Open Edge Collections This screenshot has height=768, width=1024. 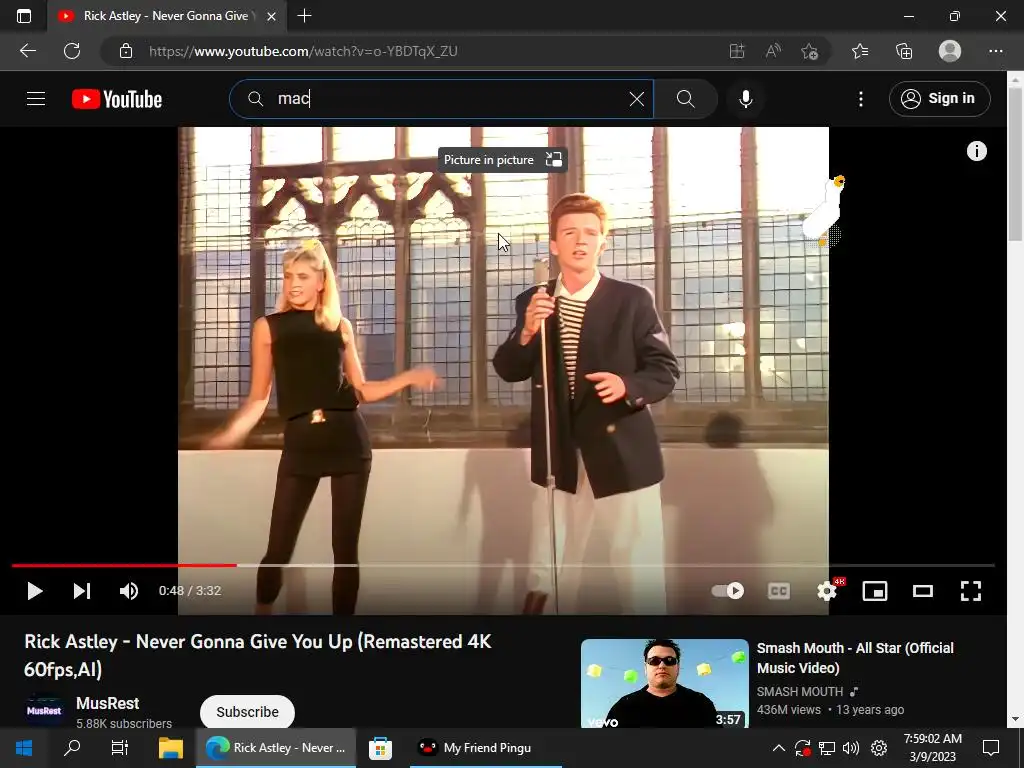pos(904,51)
